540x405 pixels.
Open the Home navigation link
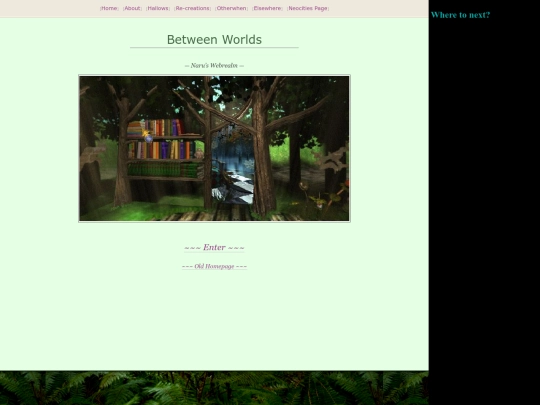109,8
